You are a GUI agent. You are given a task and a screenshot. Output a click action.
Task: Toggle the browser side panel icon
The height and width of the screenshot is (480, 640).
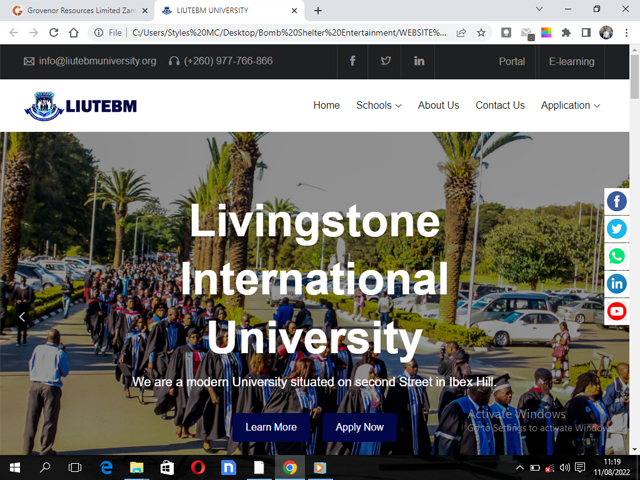[x=586, y=33]
